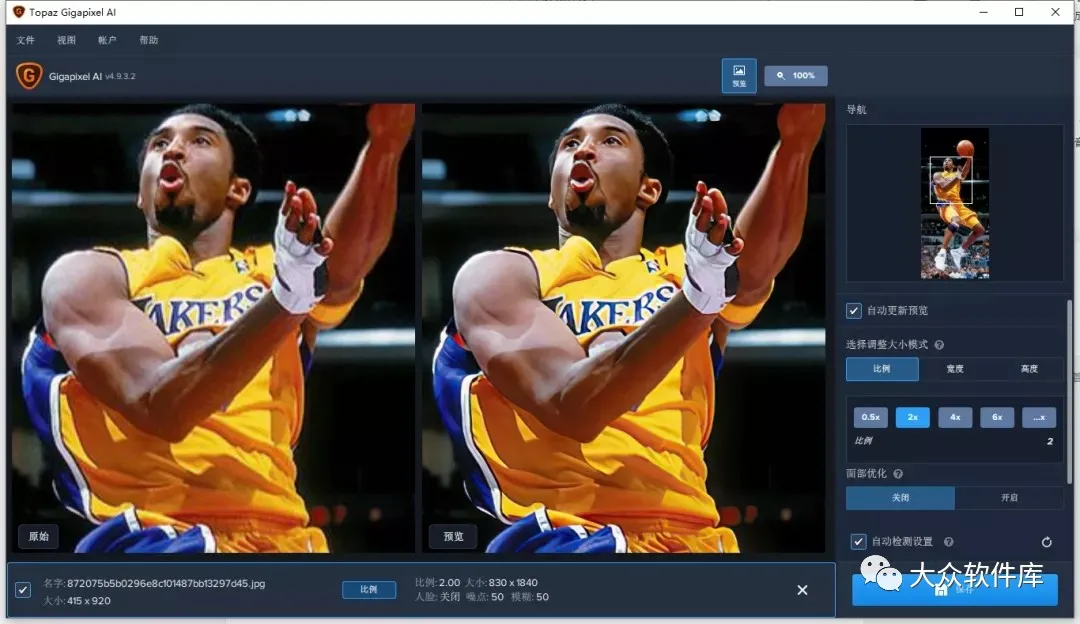1080x624 pixels.
Task: Click the help icon beside 选择调整大小模式
Action: point(939,345)
